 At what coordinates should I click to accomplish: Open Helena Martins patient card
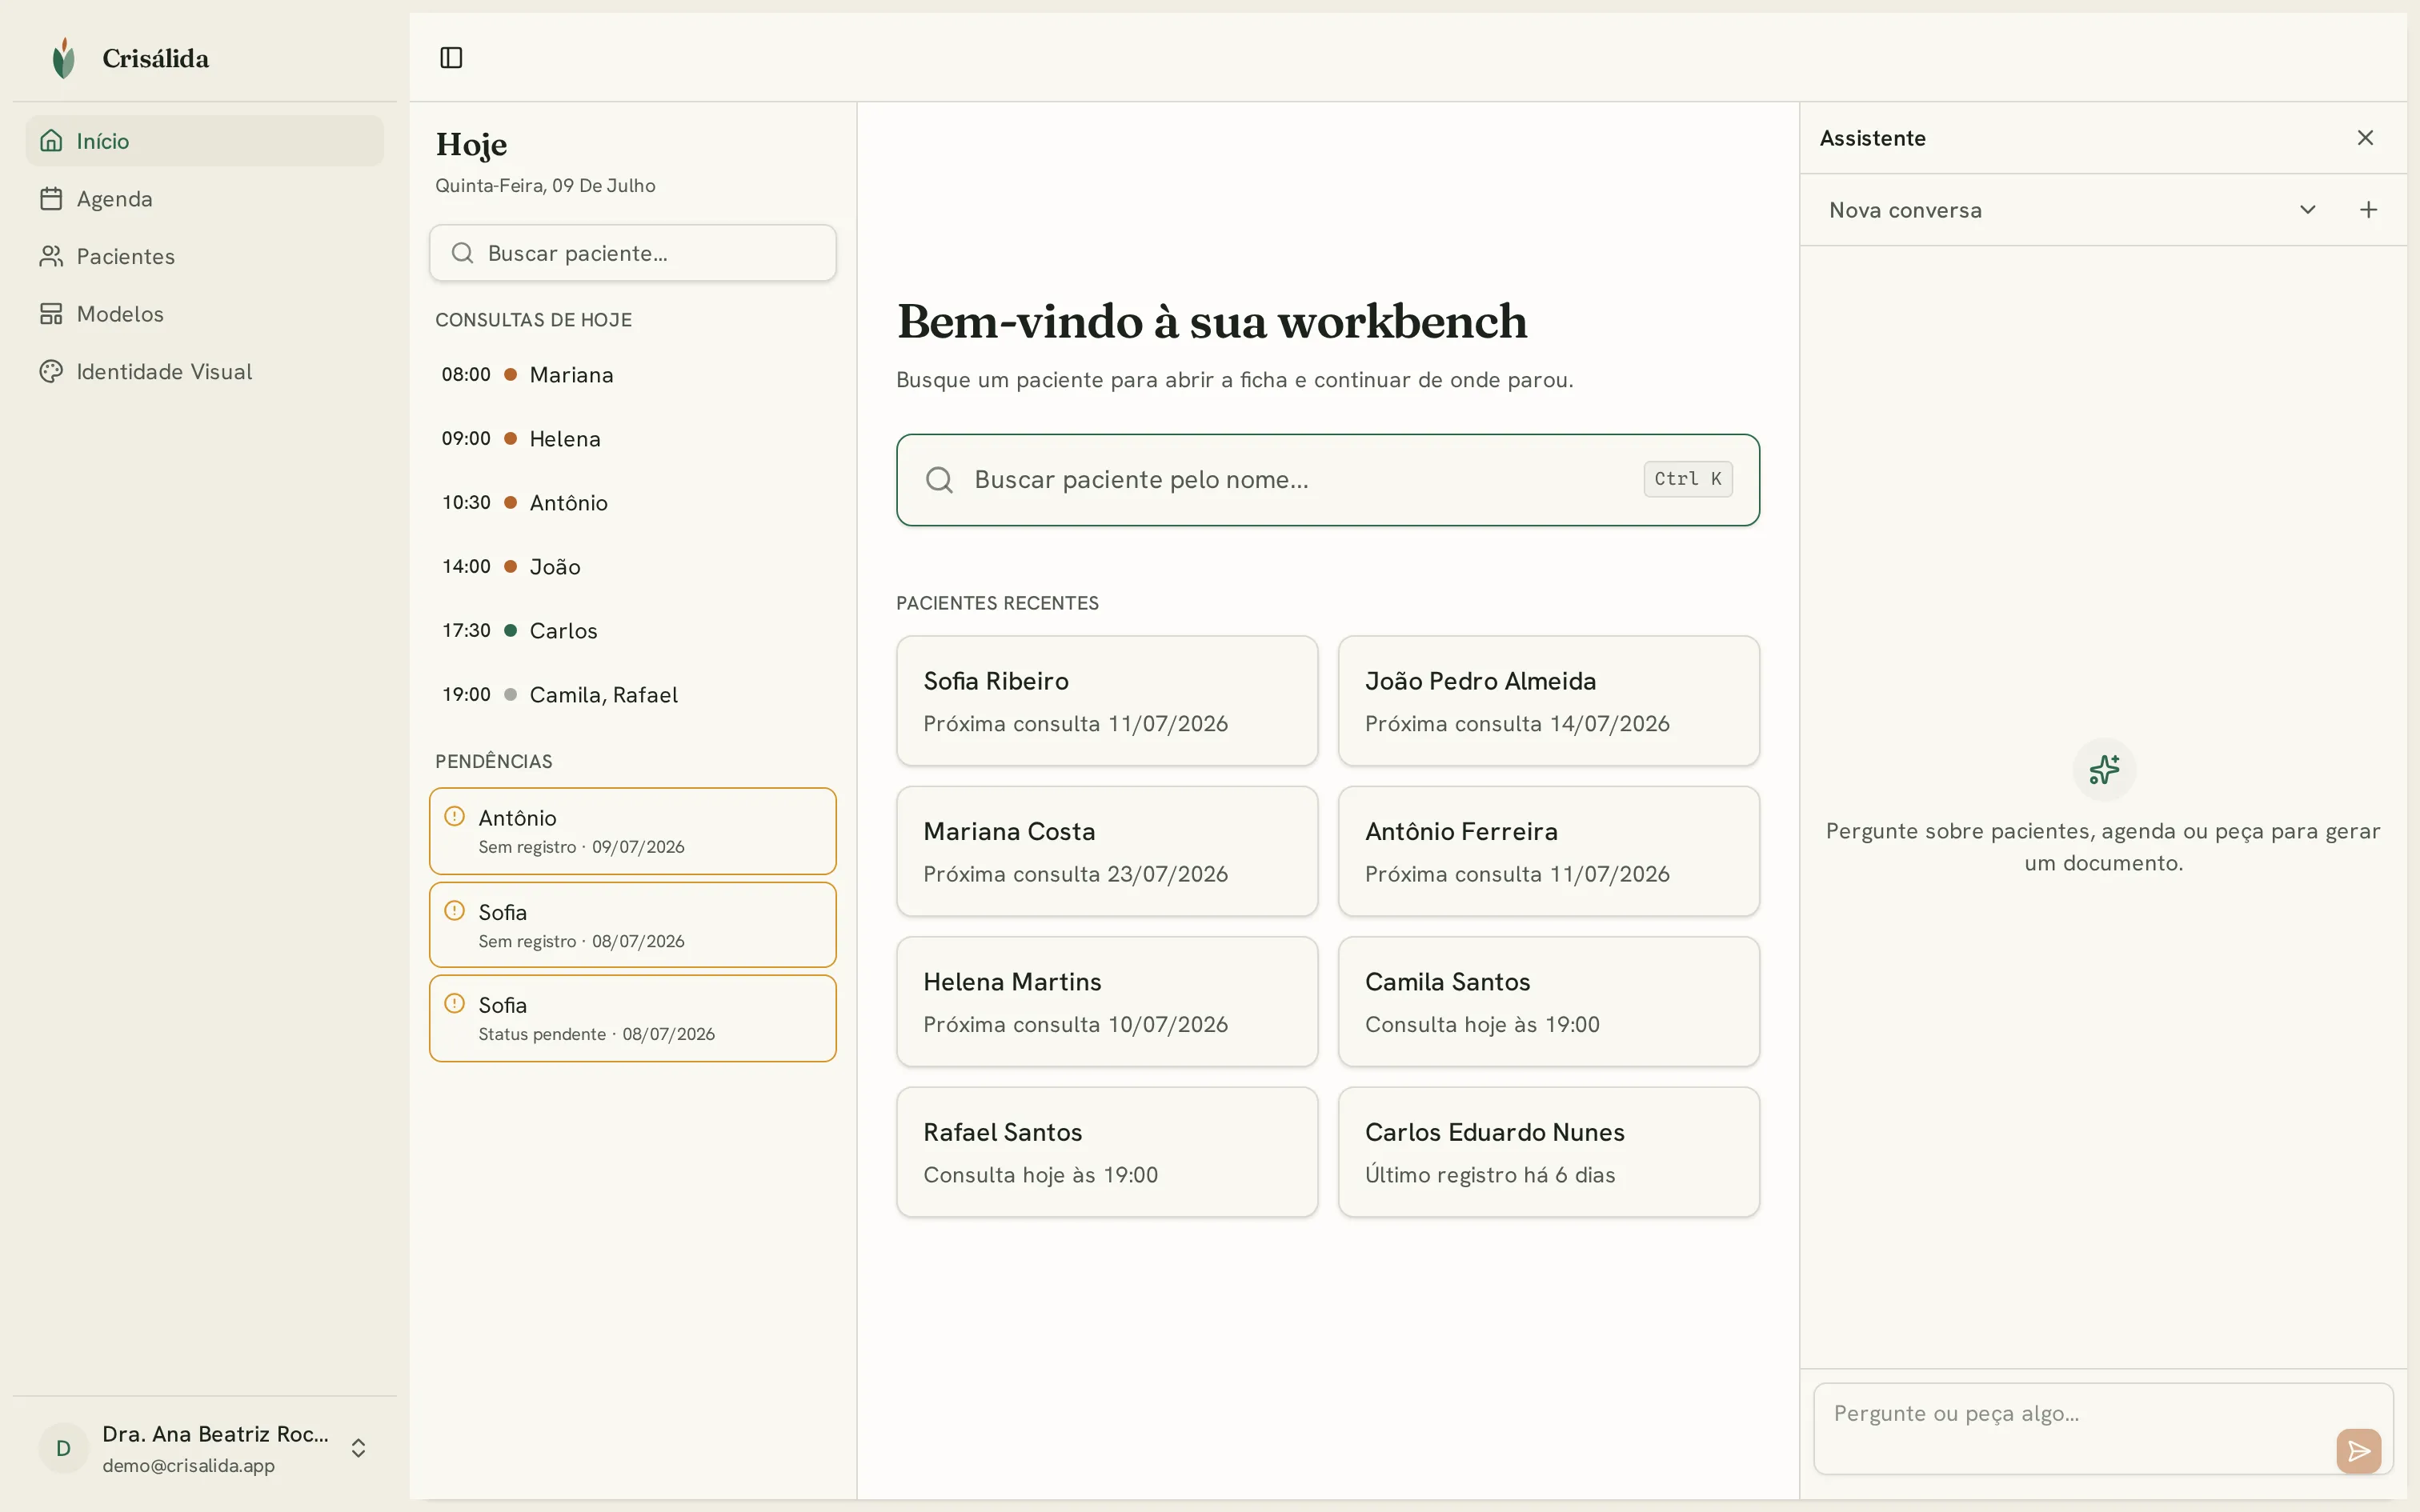pyautogui.click(x=1107, y=1002)
